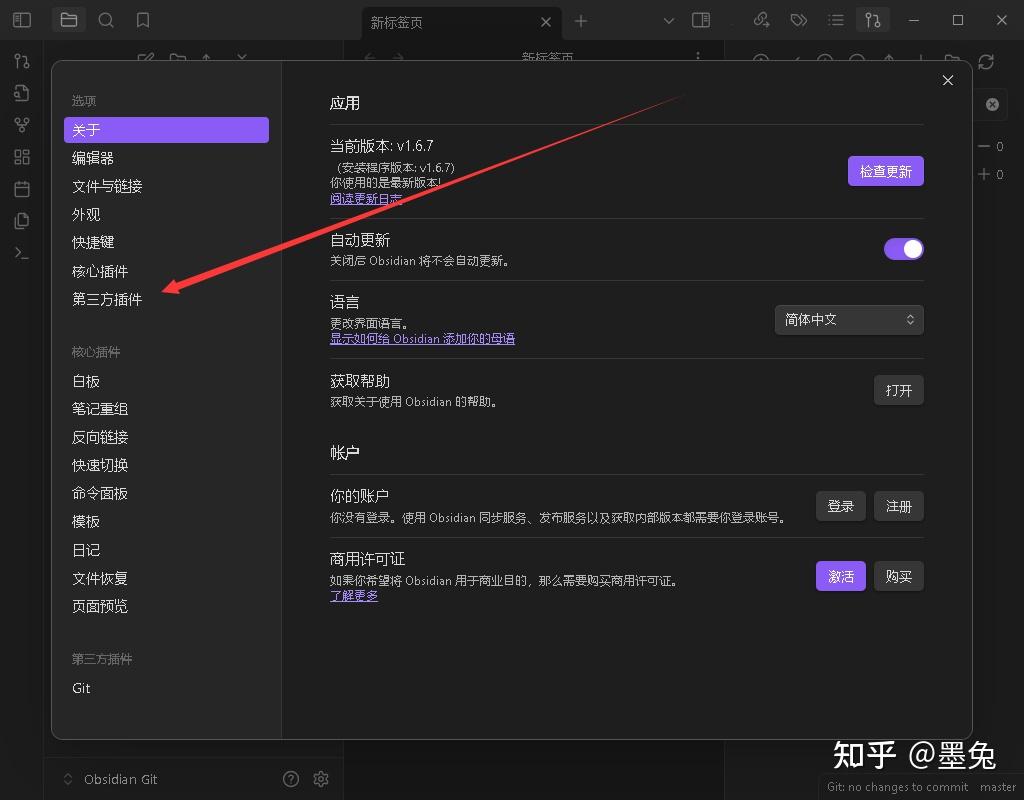1024x800 pixels.
Task: Click the 检查更新 button
Action: 886,170
